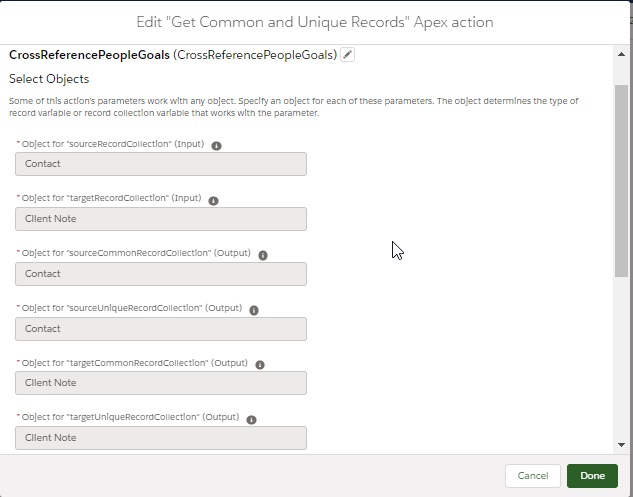
Task: Confirm the action with the Done button
Action: coord(592,476)
